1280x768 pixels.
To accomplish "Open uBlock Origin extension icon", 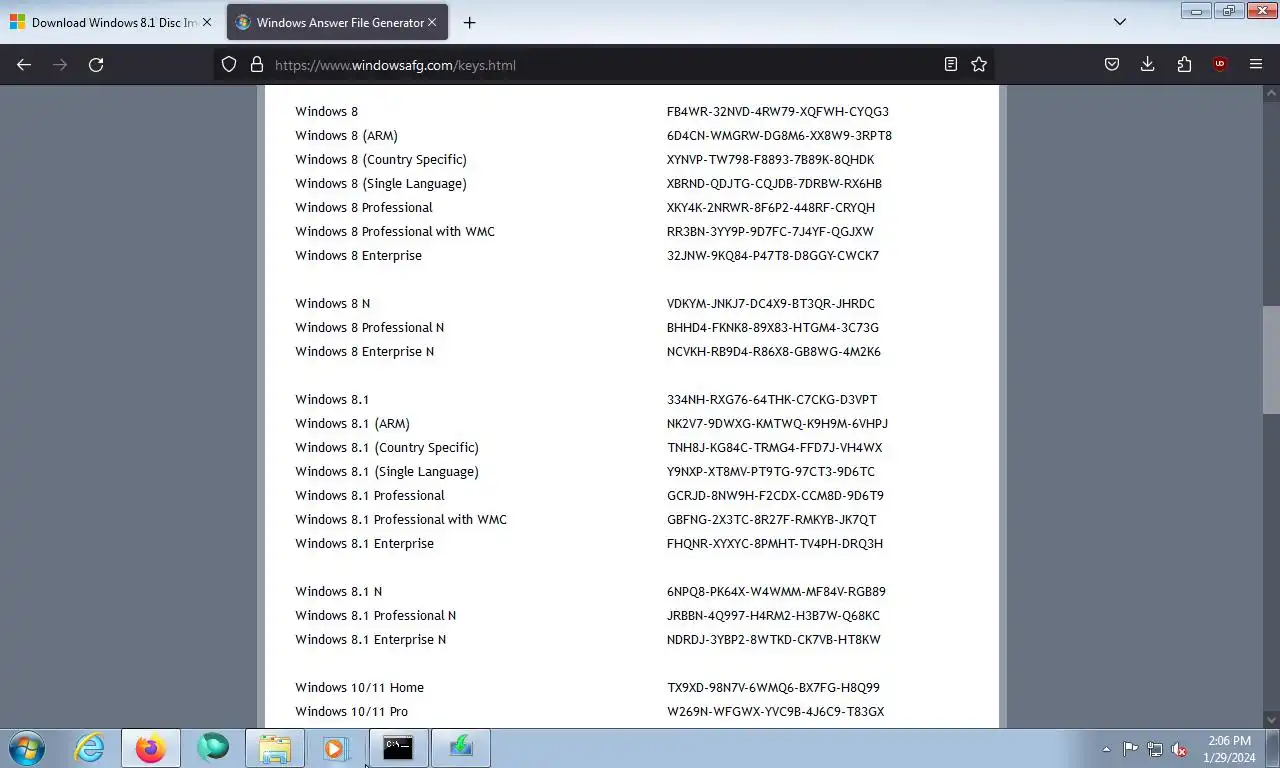I will [1220, 64].
